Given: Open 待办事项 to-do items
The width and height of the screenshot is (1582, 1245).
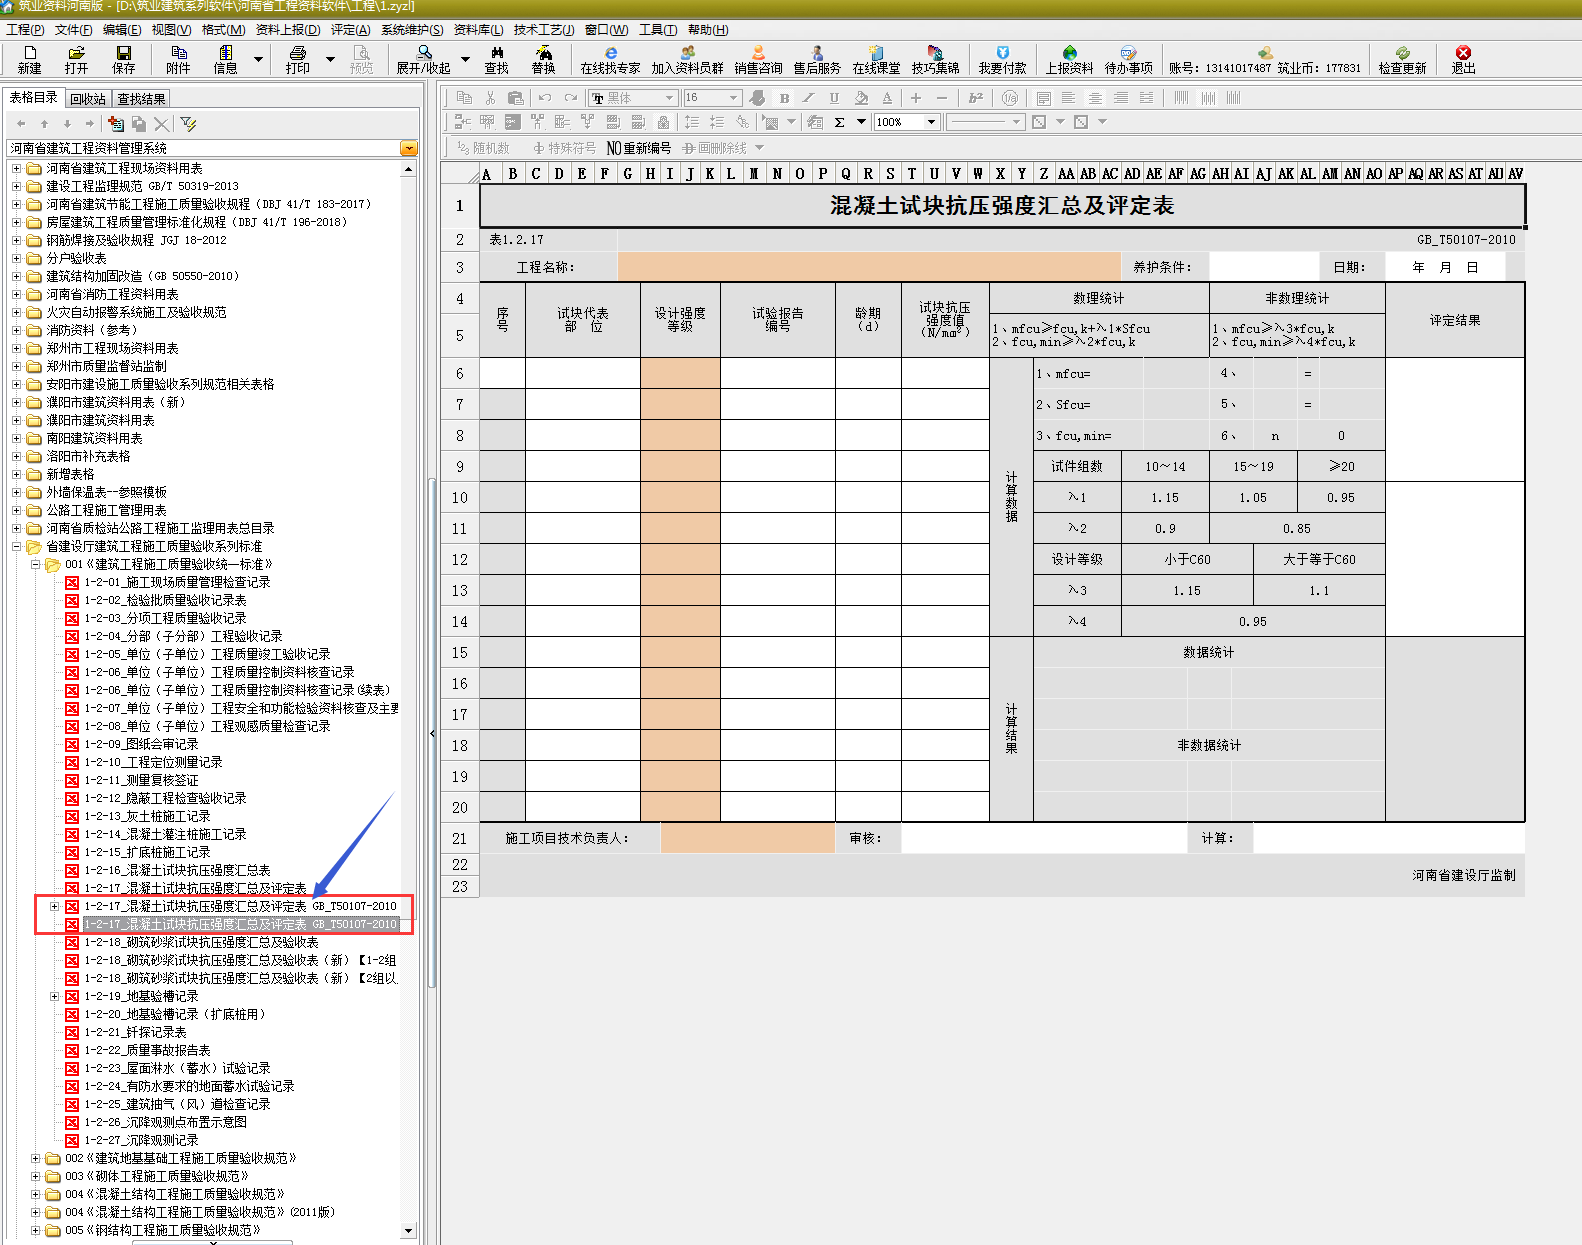Looking at the screenshot, I should click(1129, 59).
